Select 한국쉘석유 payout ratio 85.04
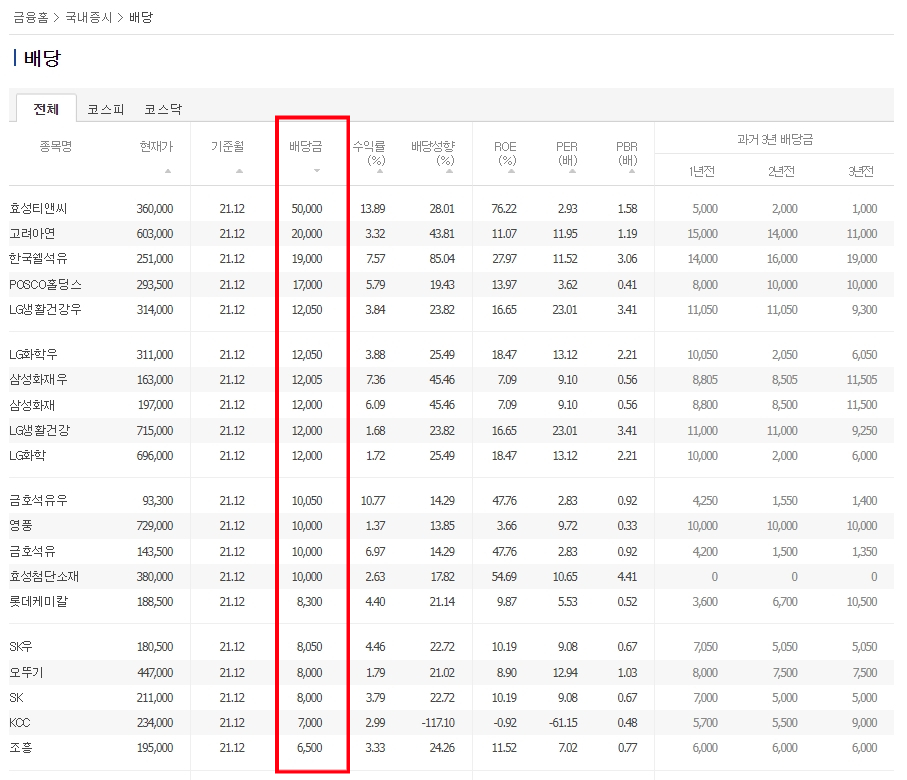Viewport: 907px width, 780px height. 442,259
